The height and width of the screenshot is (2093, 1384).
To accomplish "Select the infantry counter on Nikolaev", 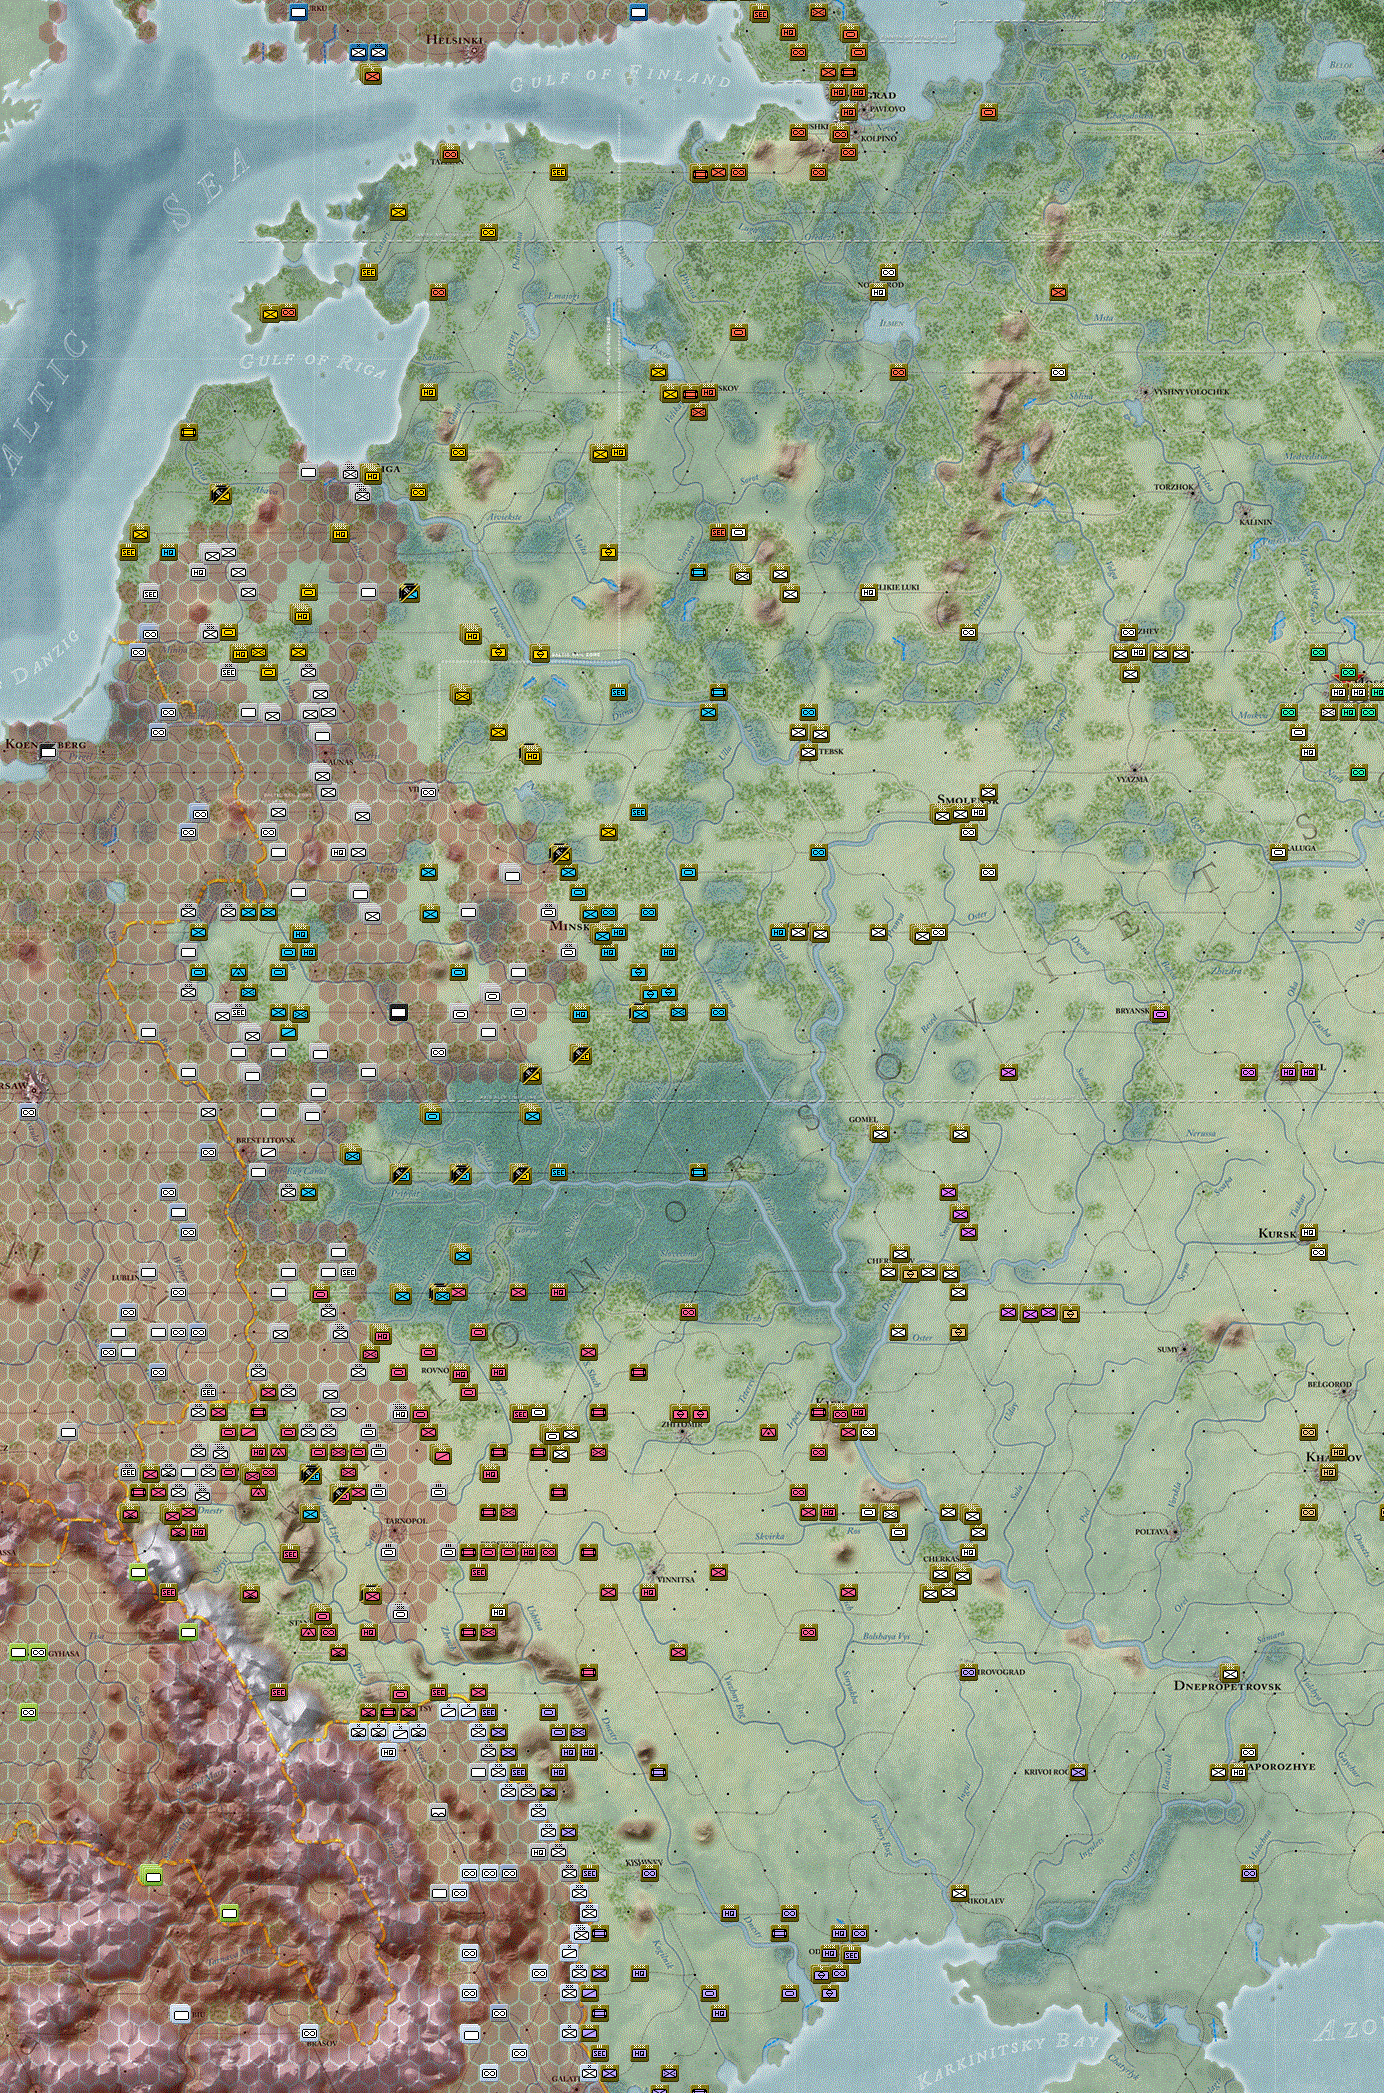I will [x=959, y=1892].
